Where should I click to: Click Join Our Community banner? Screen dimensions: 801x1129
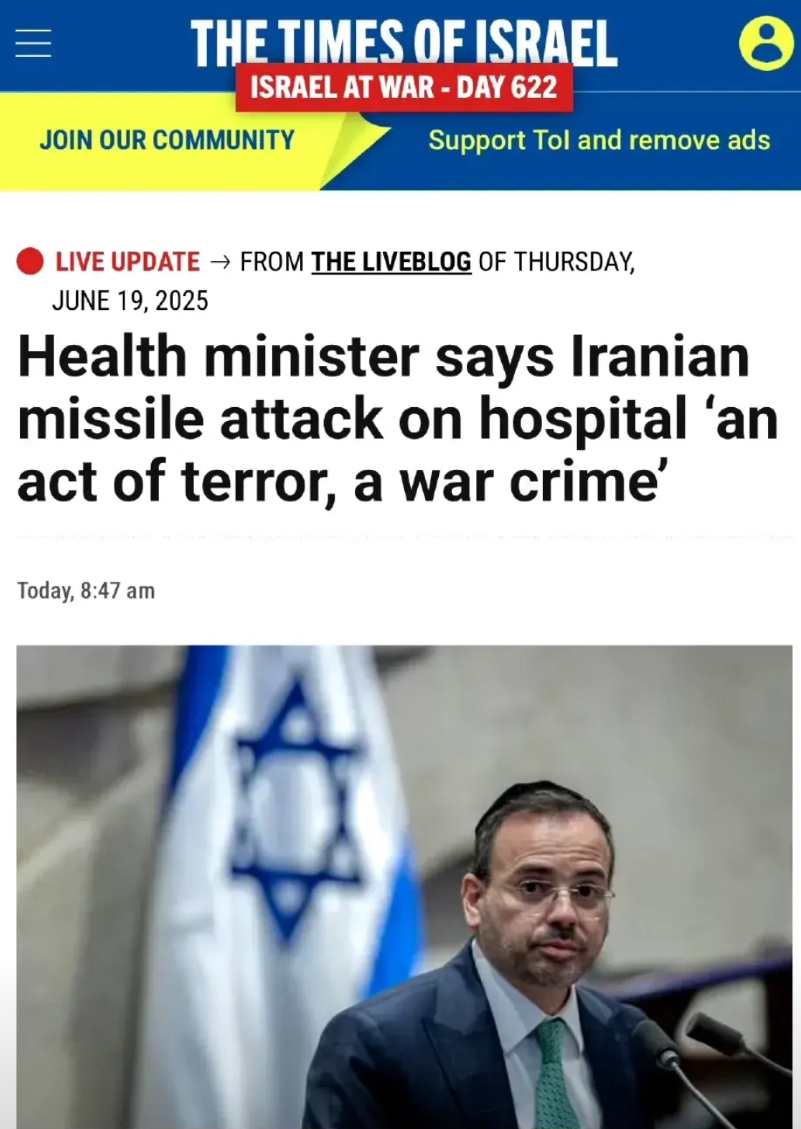(x=167, y=140)
